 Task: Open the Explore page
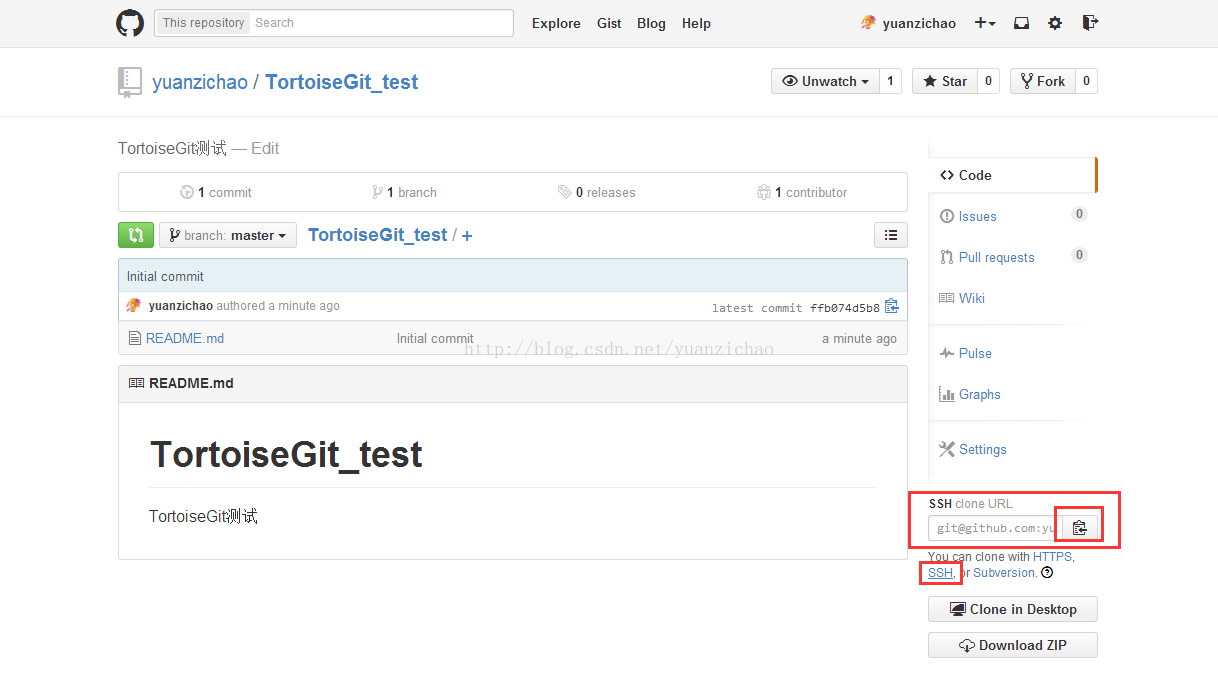[556, 23]
